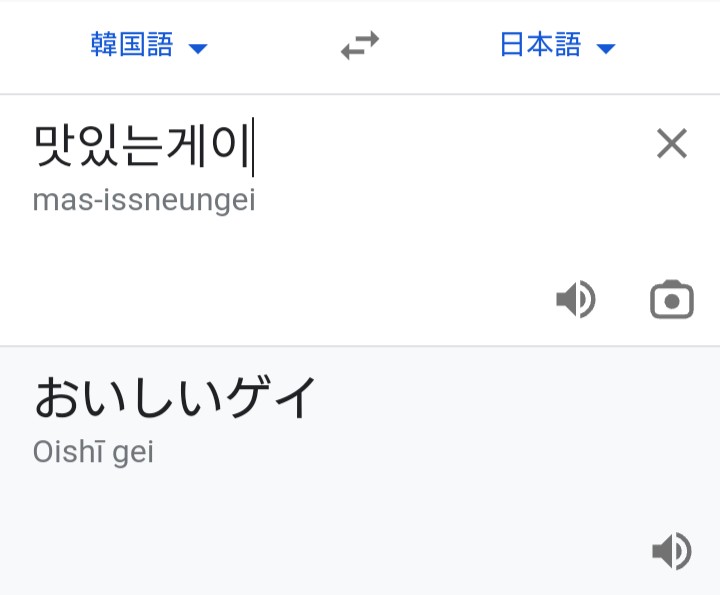The height and width of the screenshot is (595, 720).
Task: Click the word Oishī in the romanized output
Action: pyautogui.click(x=67, y=452)
